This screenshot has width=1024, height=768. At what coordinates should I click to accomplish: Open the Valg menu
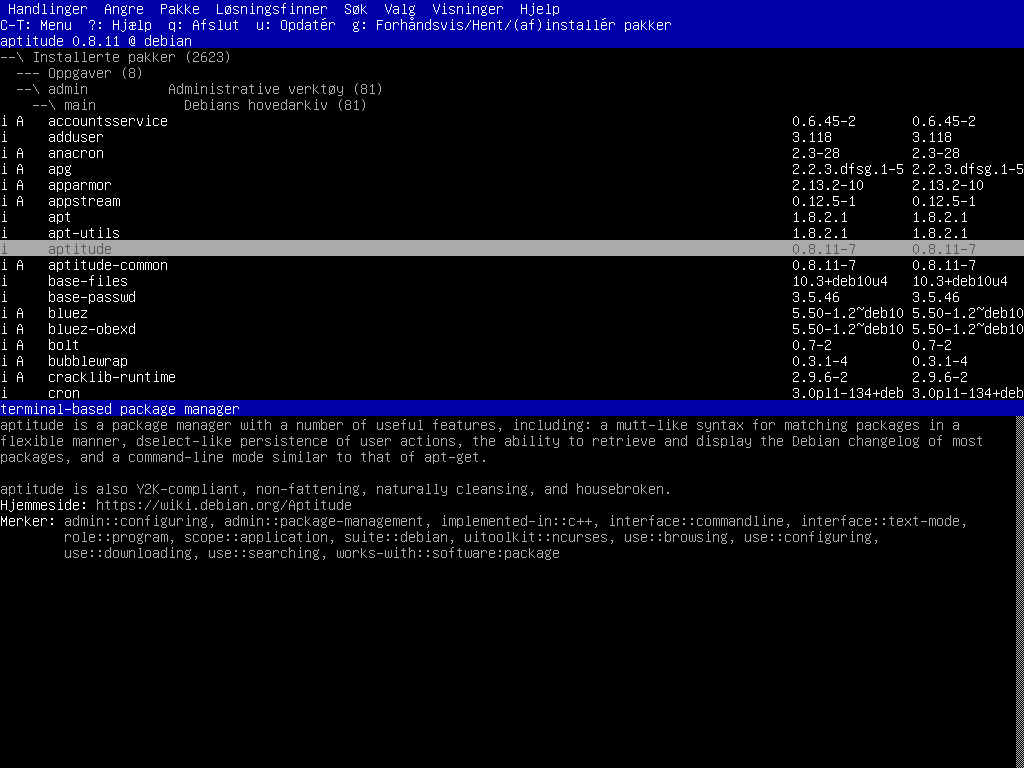tap(400, 9)
